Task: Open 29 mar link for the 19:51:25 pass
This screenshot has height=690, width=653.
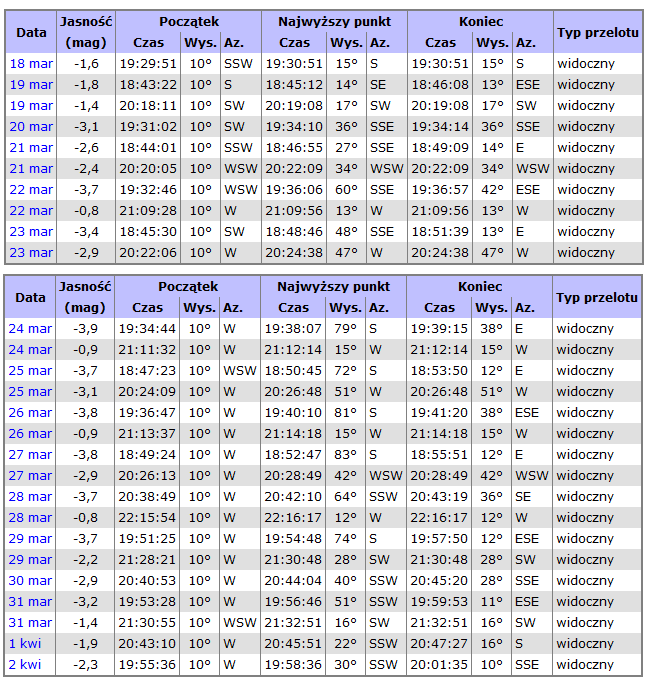Action: tap(30, 539)
